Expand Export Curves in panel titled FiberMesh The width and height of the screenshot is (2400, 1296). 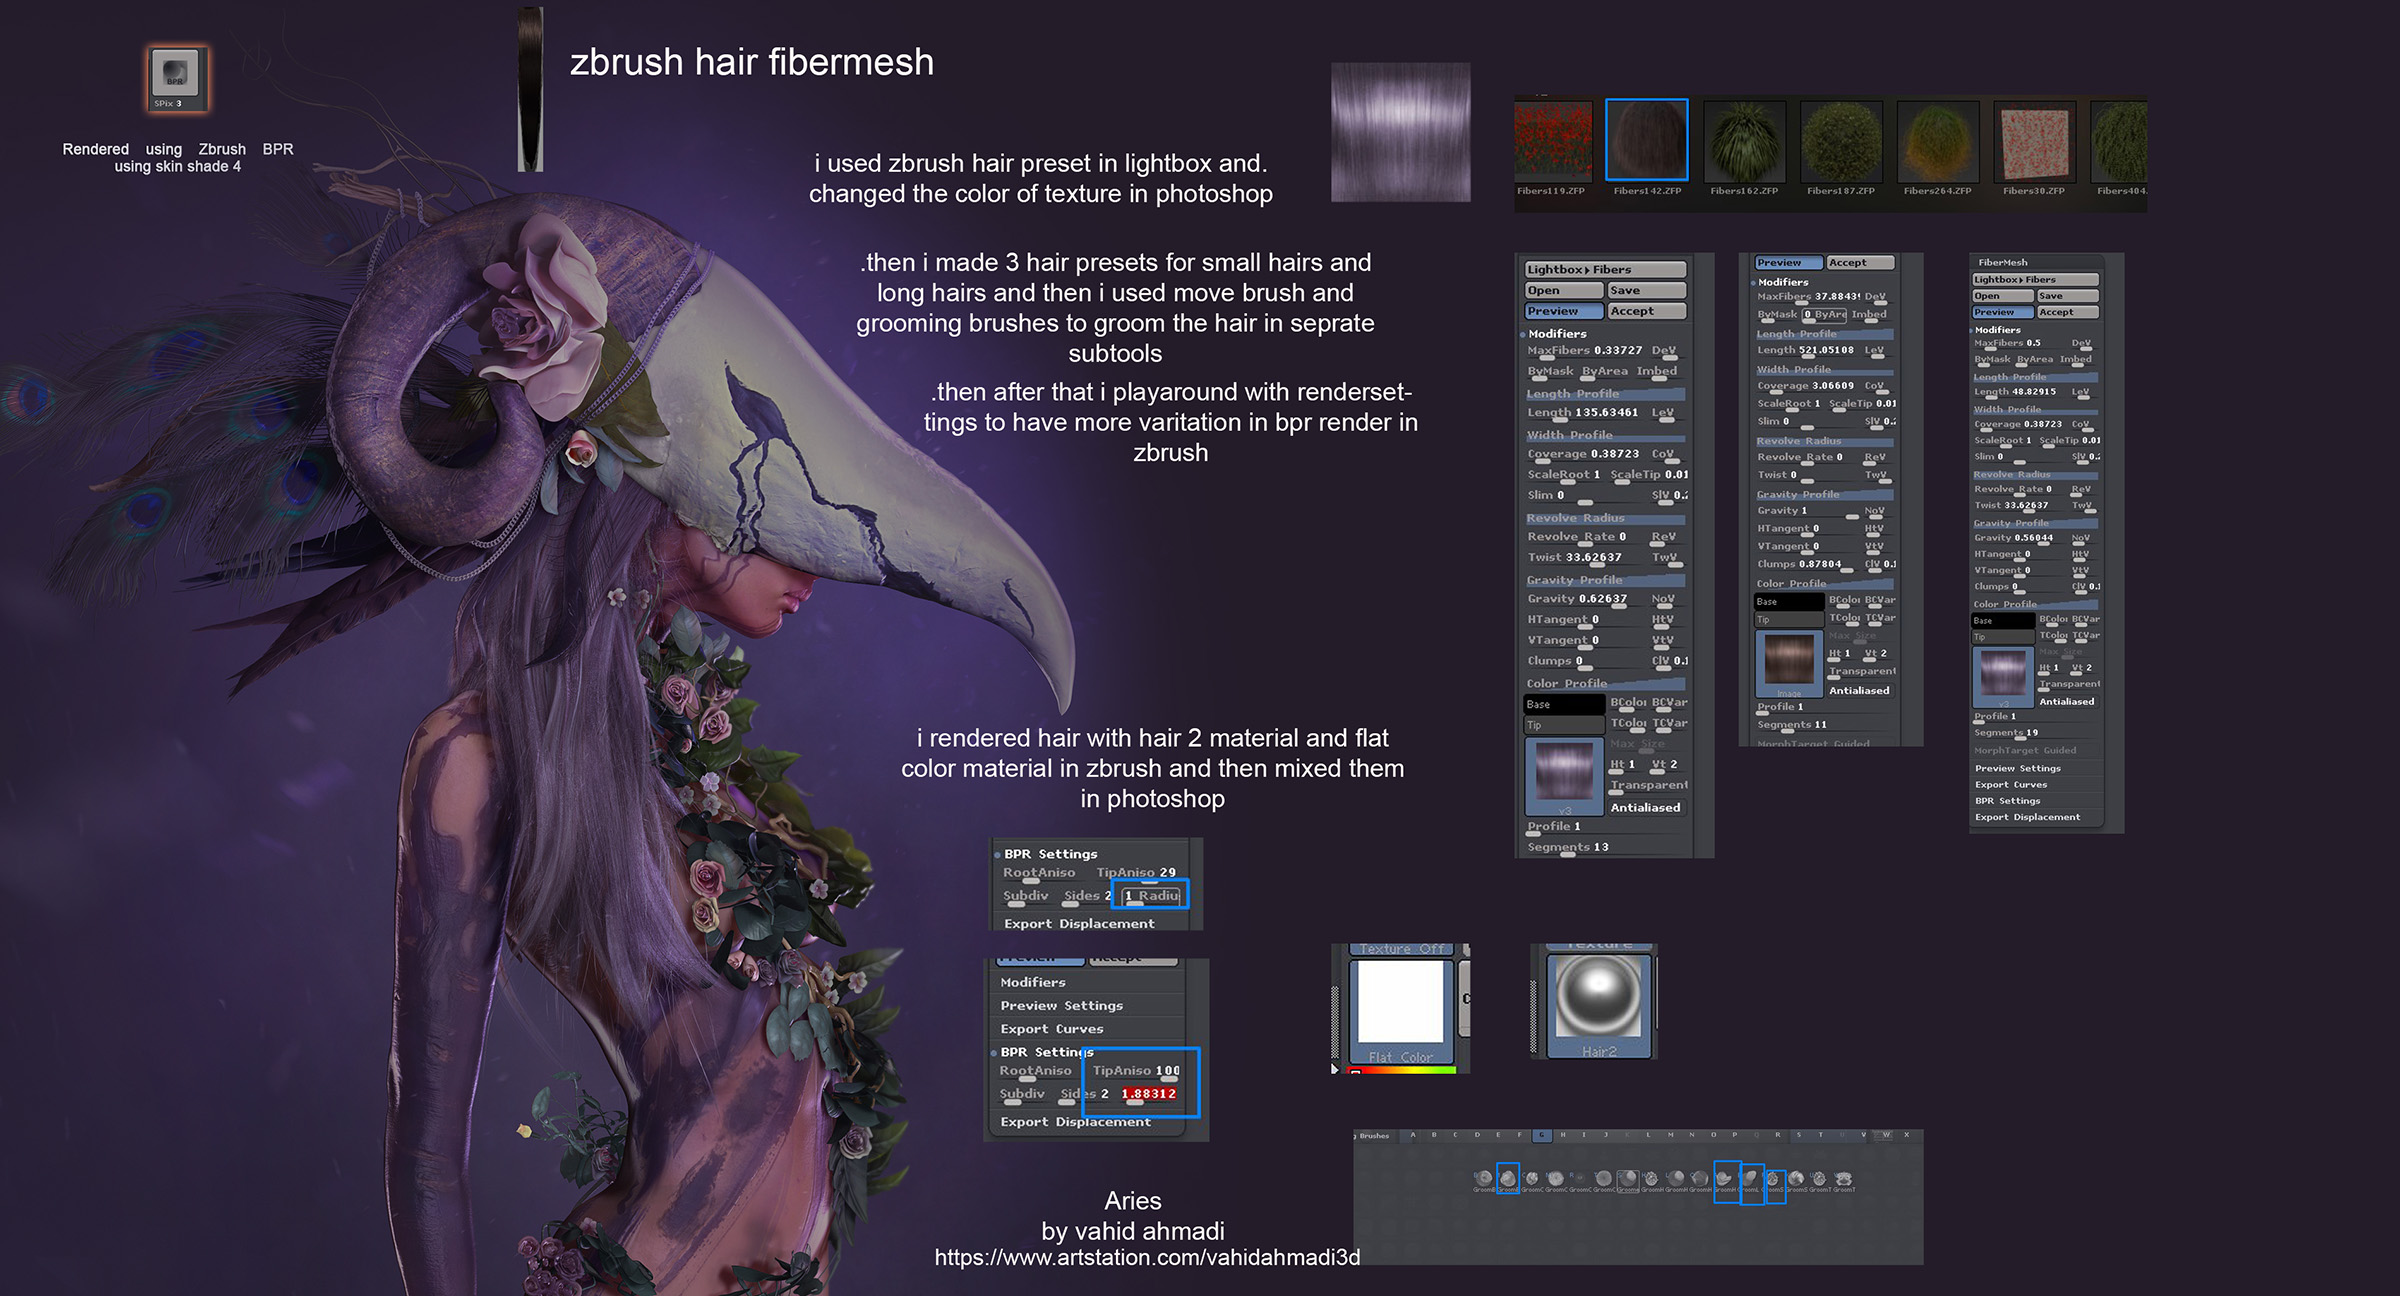coord(2011,785)
